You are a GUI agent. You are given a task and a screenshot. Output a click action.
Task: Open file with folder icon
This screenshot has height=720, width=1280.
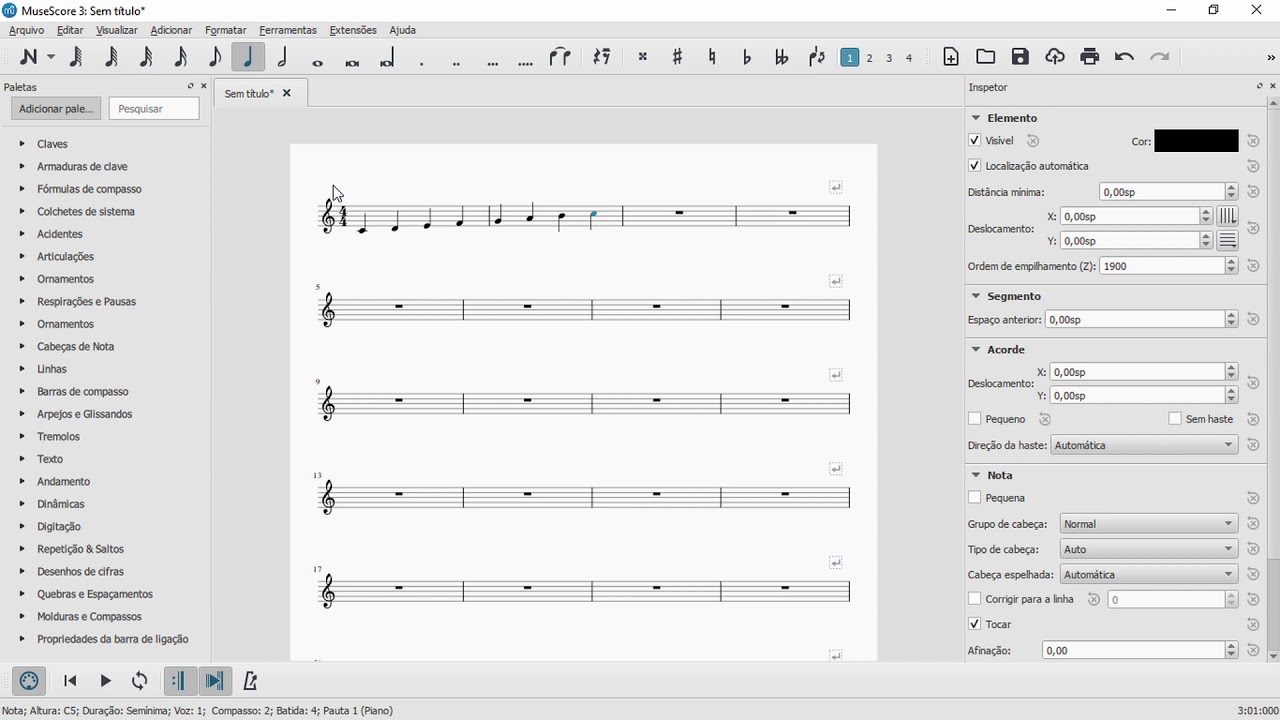pyautogui.click(x=986, y=57)
